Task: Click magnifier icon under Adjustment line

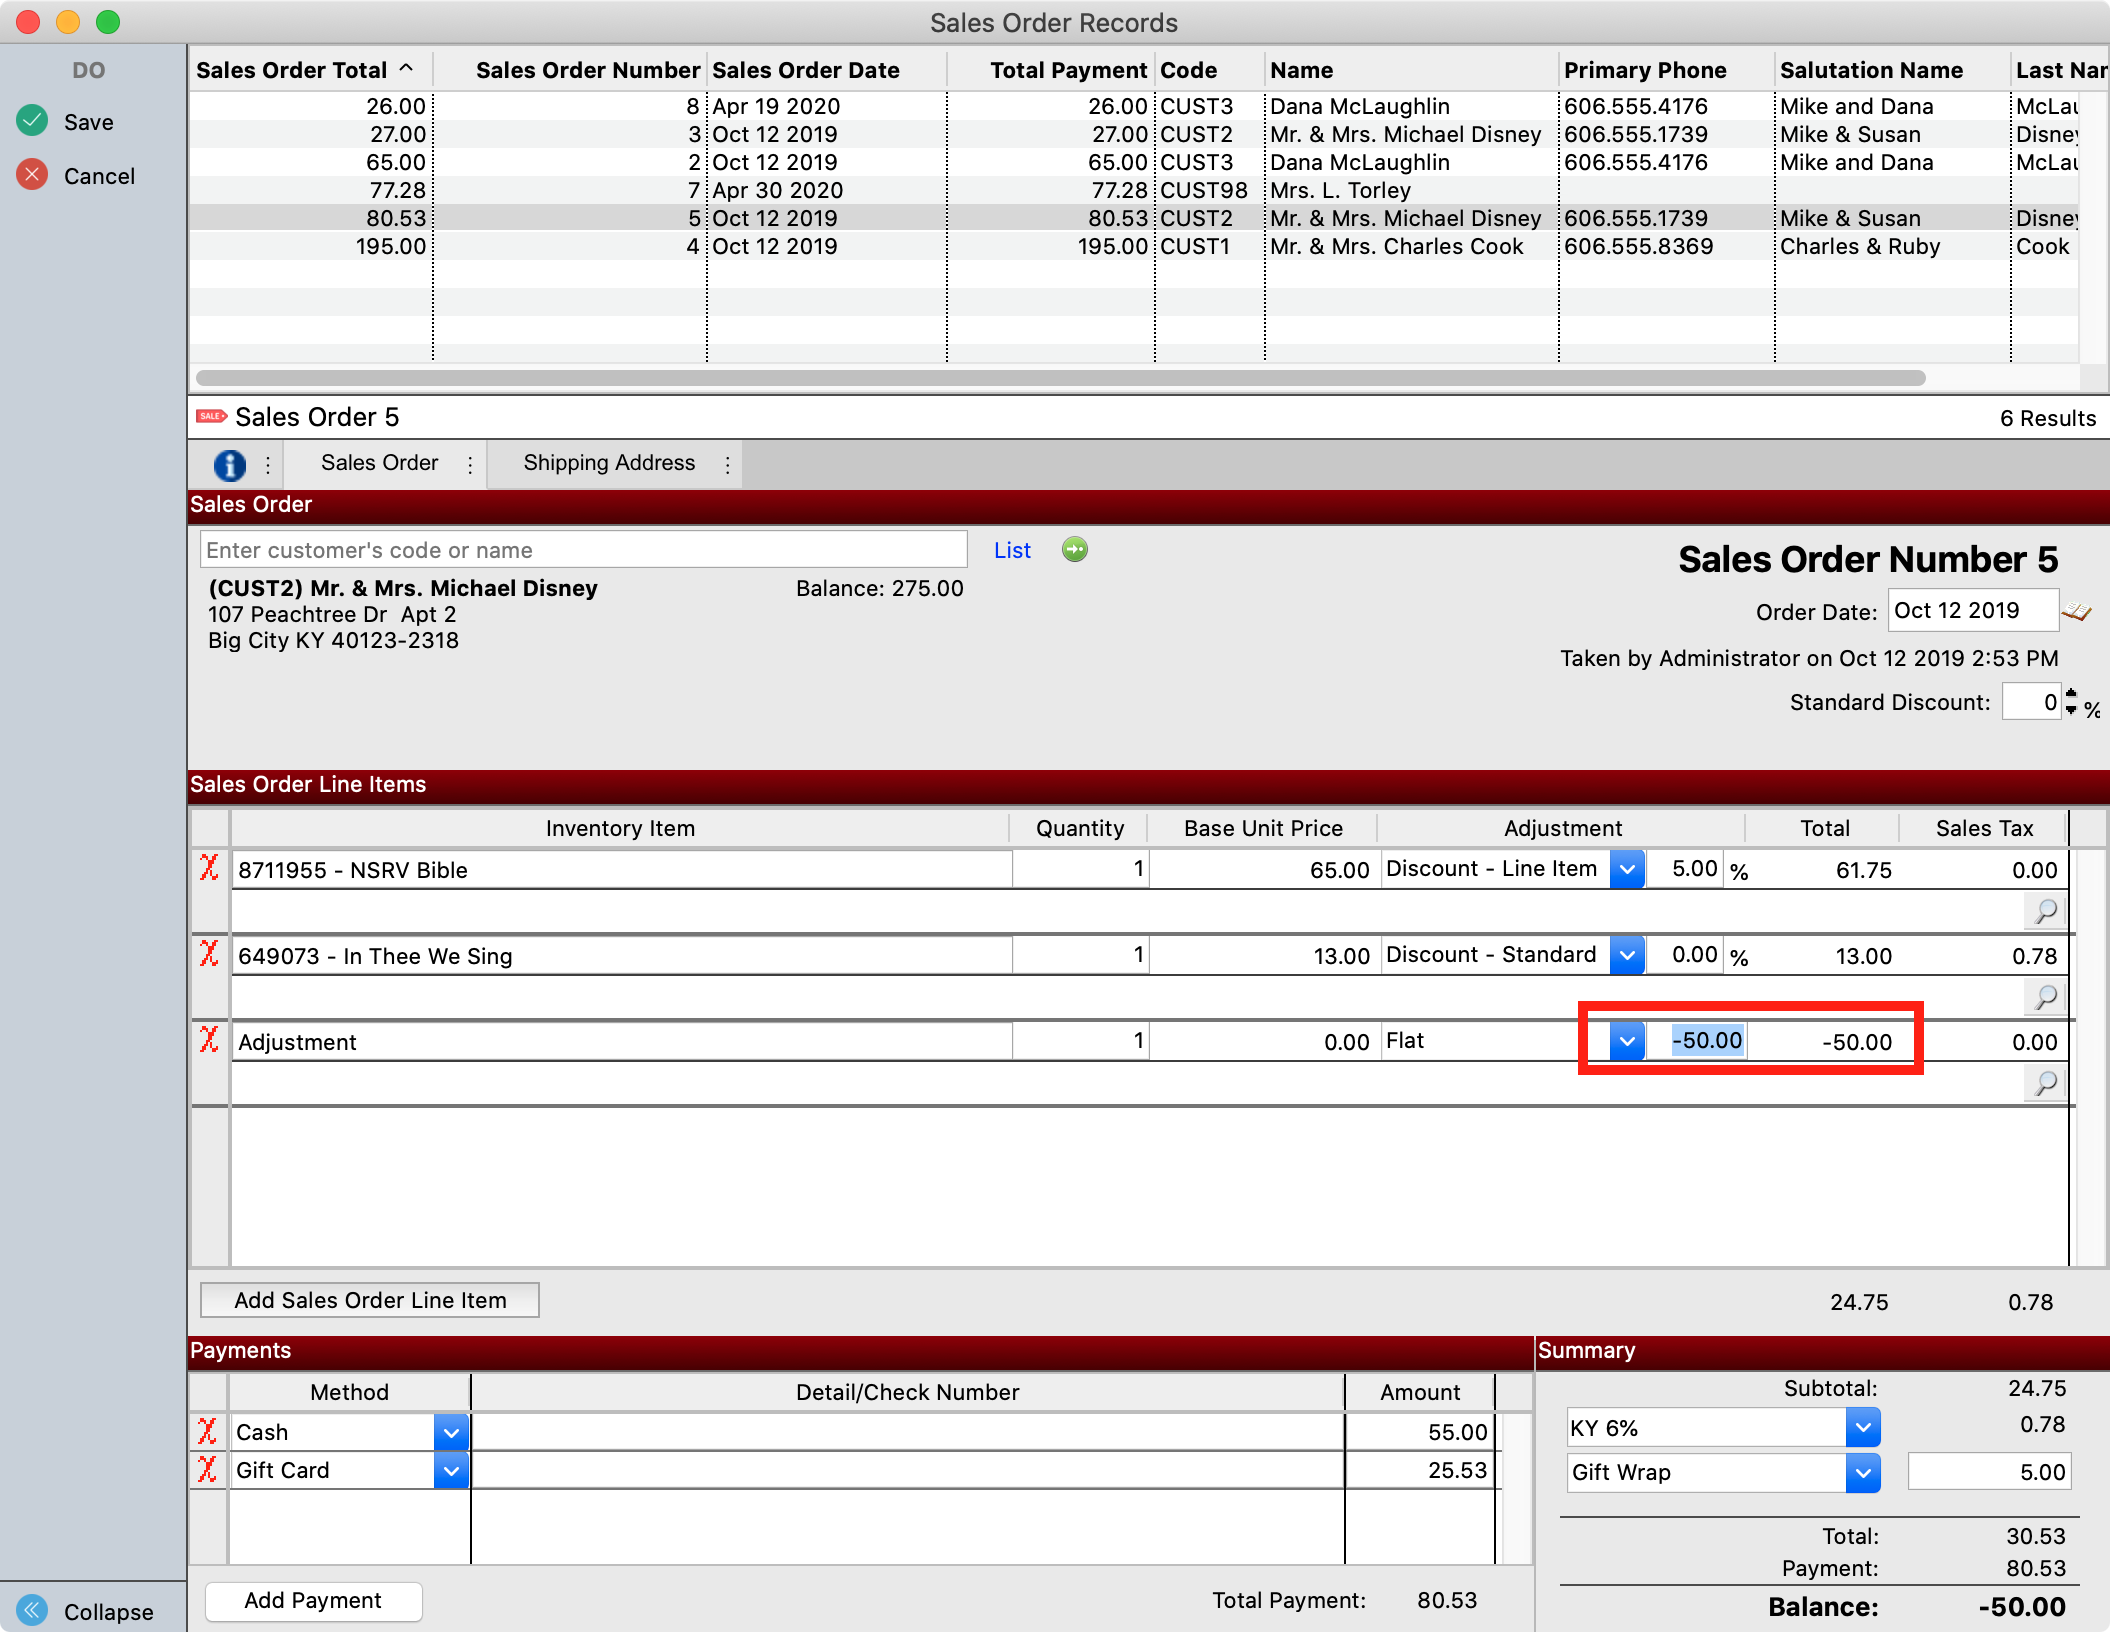Action: click(x=2046, y=1083)
